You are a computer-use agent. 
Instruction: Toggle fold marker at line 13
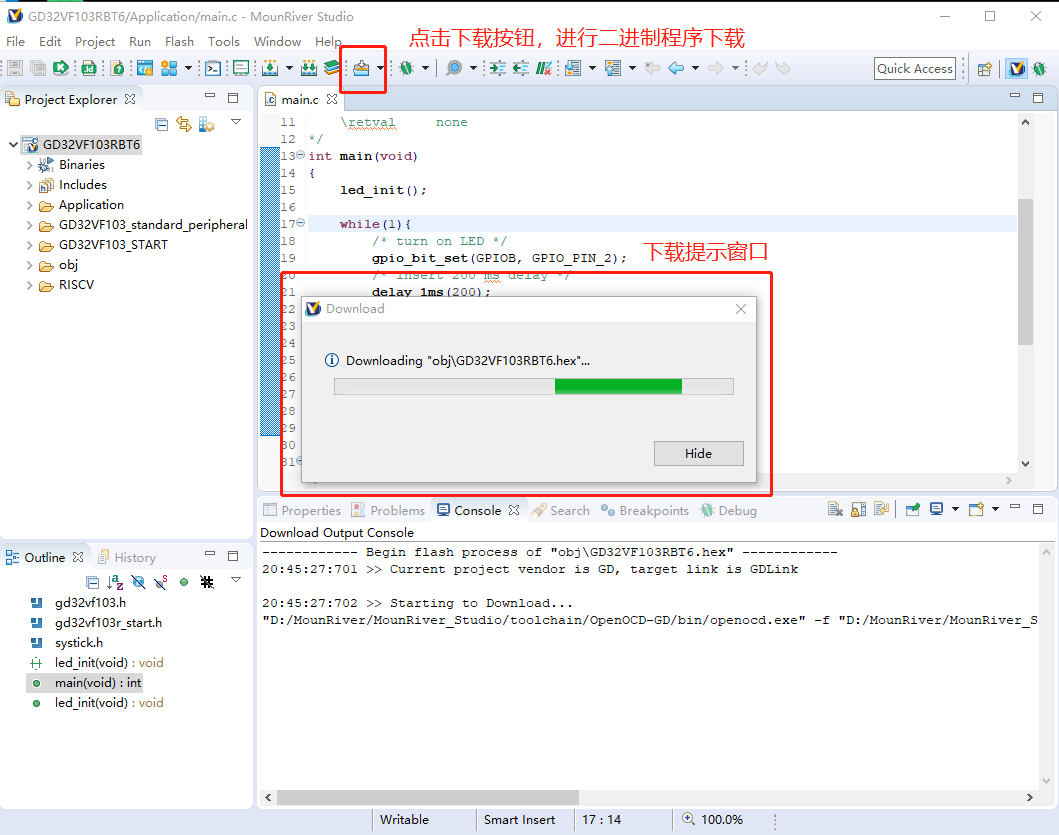tap(301, 155)
